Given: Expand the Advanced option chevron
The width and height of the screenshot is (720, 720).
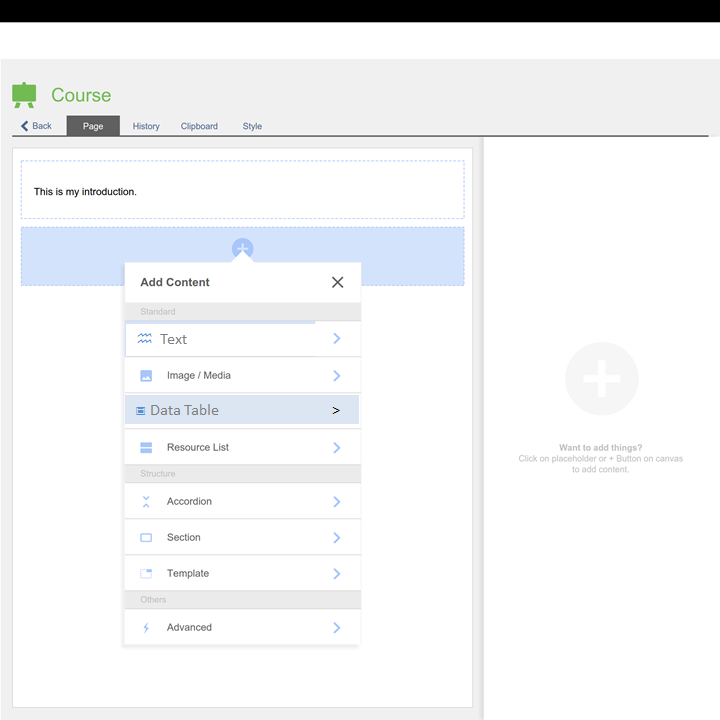Looking at the screenshot, I should pyautogui.click(x=337, y=628).
